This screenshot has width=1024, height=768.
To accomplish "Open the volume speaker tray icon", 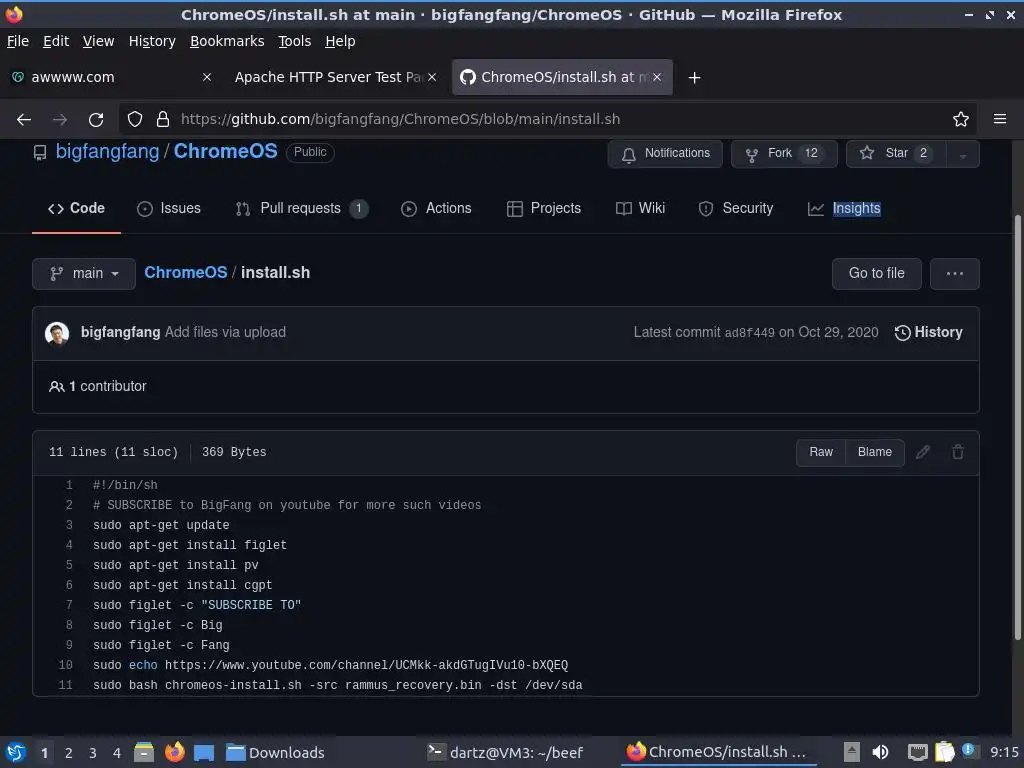I will (x=880, y=752).
